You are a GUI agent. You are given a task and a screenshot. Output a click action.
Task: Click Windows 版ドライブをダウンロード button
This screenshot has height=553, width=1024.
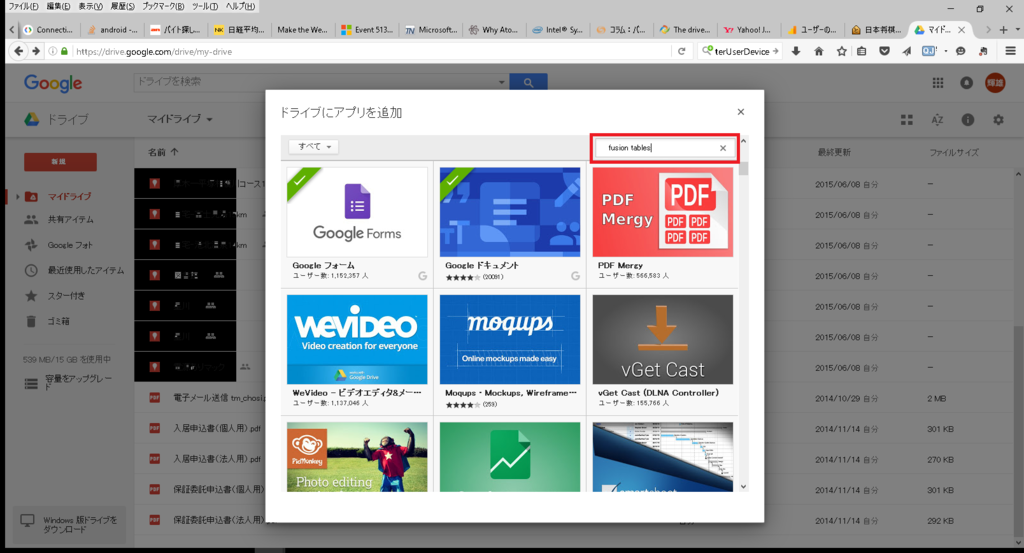tap(70, 524)
